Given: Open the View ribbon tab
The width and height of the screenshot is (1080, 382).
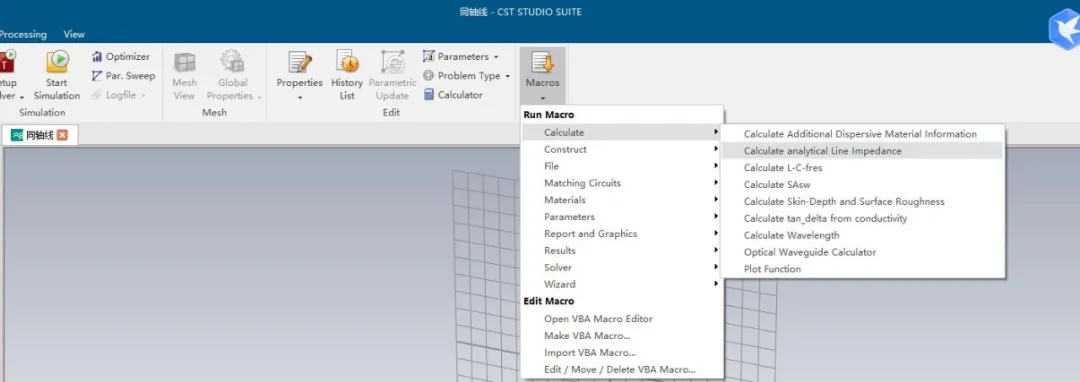Looking at the screenshot, I should 74,34.
